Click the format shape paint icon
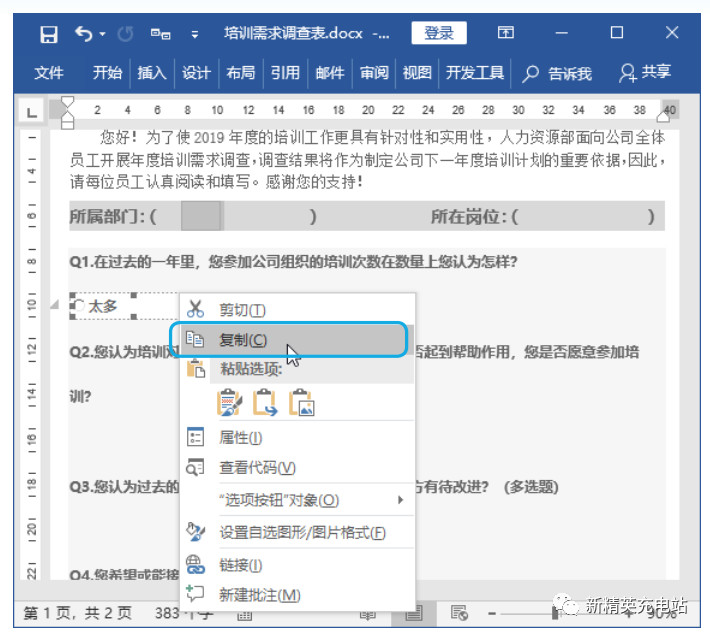710x636 pixels. pyautogui.click(x=196, y=532)
